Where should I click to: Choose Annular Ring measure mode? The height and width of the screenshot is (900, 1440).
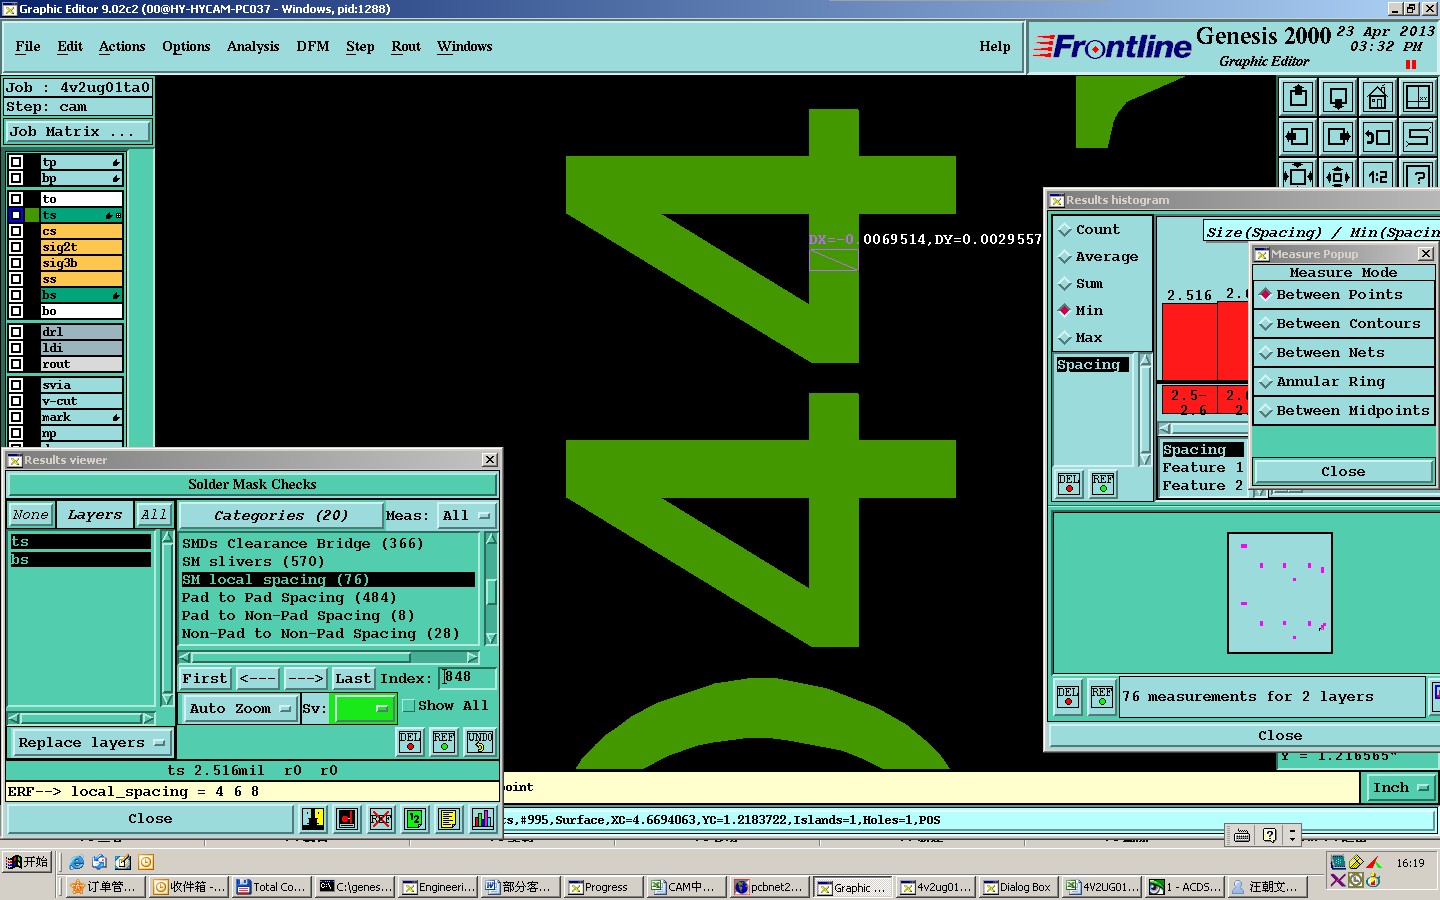[1343, 382]
